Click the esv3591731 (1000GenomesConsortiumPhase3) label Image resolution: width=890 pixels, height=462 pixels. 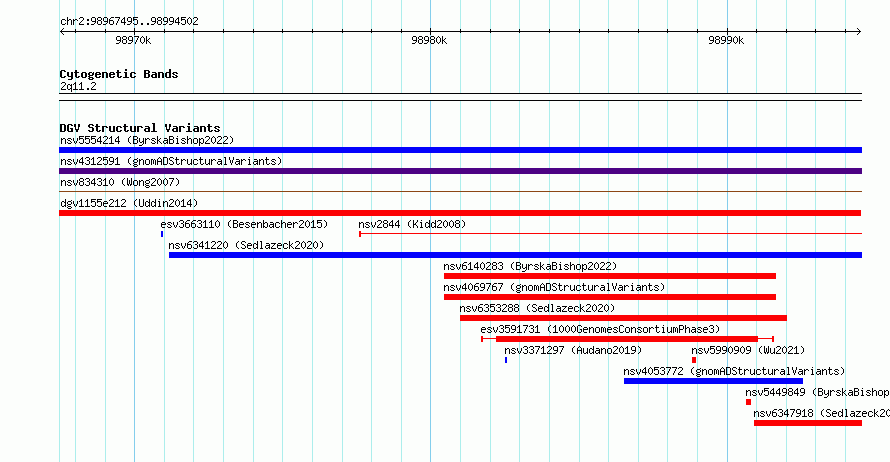pyautogui.click(x=600, y=329)
